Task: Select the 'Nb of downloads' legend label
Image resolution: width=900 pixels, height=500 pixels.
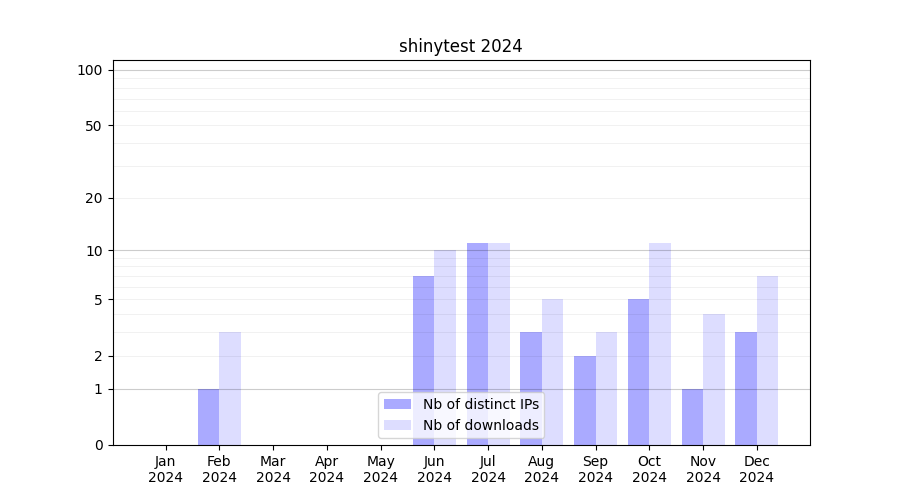Action: coord(480,425)
